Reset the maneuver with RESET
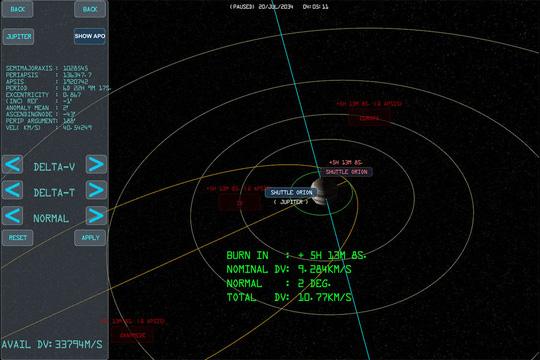540x360 pixels. pyautogui.click(x=18, y=238)
